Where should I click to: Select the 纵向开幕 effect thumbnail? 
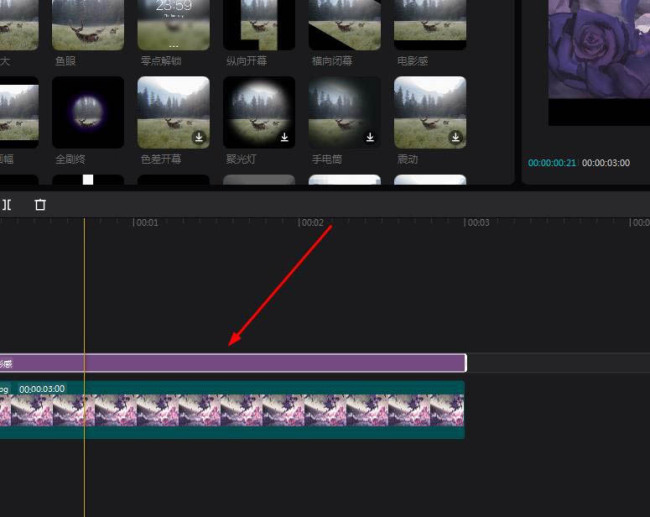[259, 25]
